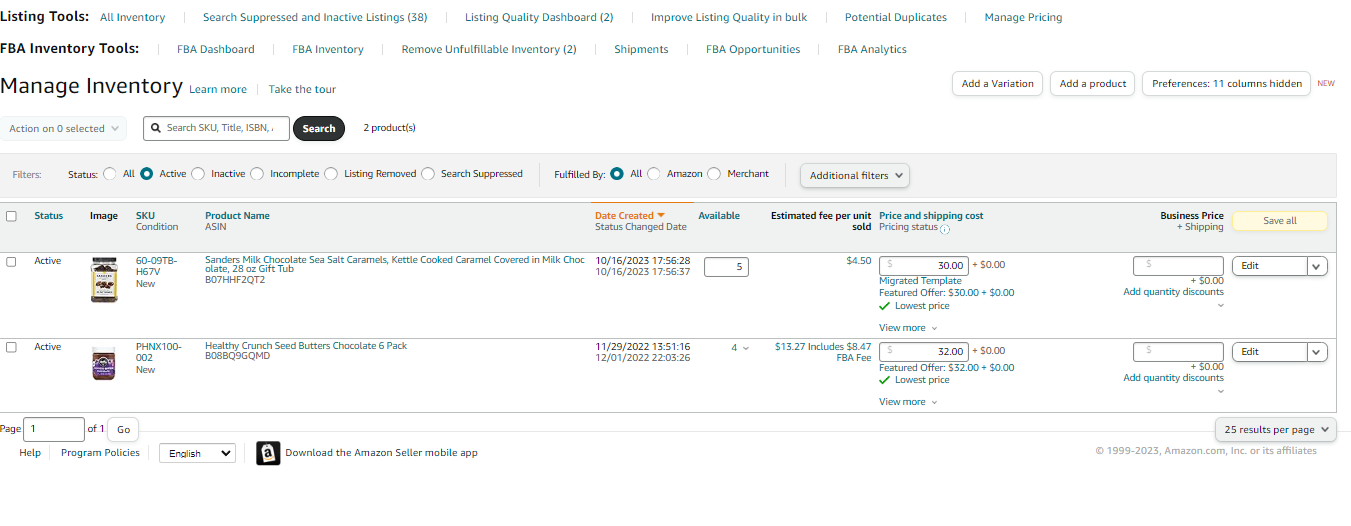1351x526 pixels.
Task: Click the Date Created sort arrow
Action: [661, 216]
